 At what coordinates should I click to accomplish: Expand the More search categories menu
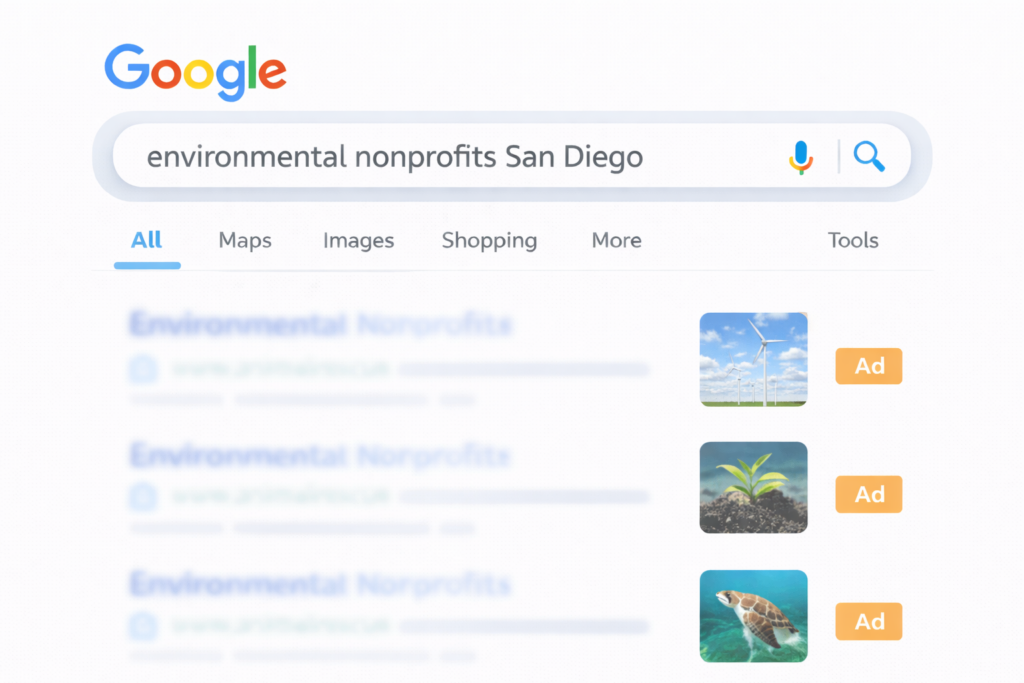pos(616,240)
